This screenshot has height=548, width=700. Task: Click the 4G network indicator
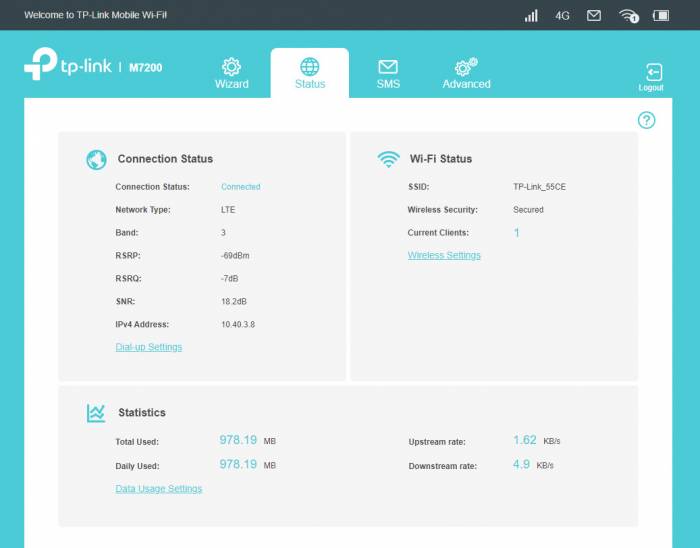click(562, 16)
